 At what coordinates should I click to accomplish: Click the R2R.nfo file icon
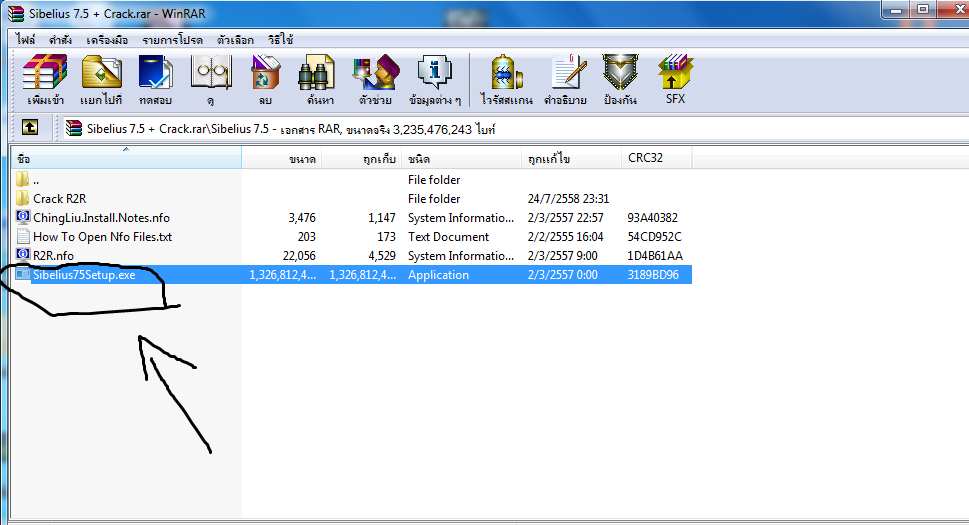[x=23, y=255]
